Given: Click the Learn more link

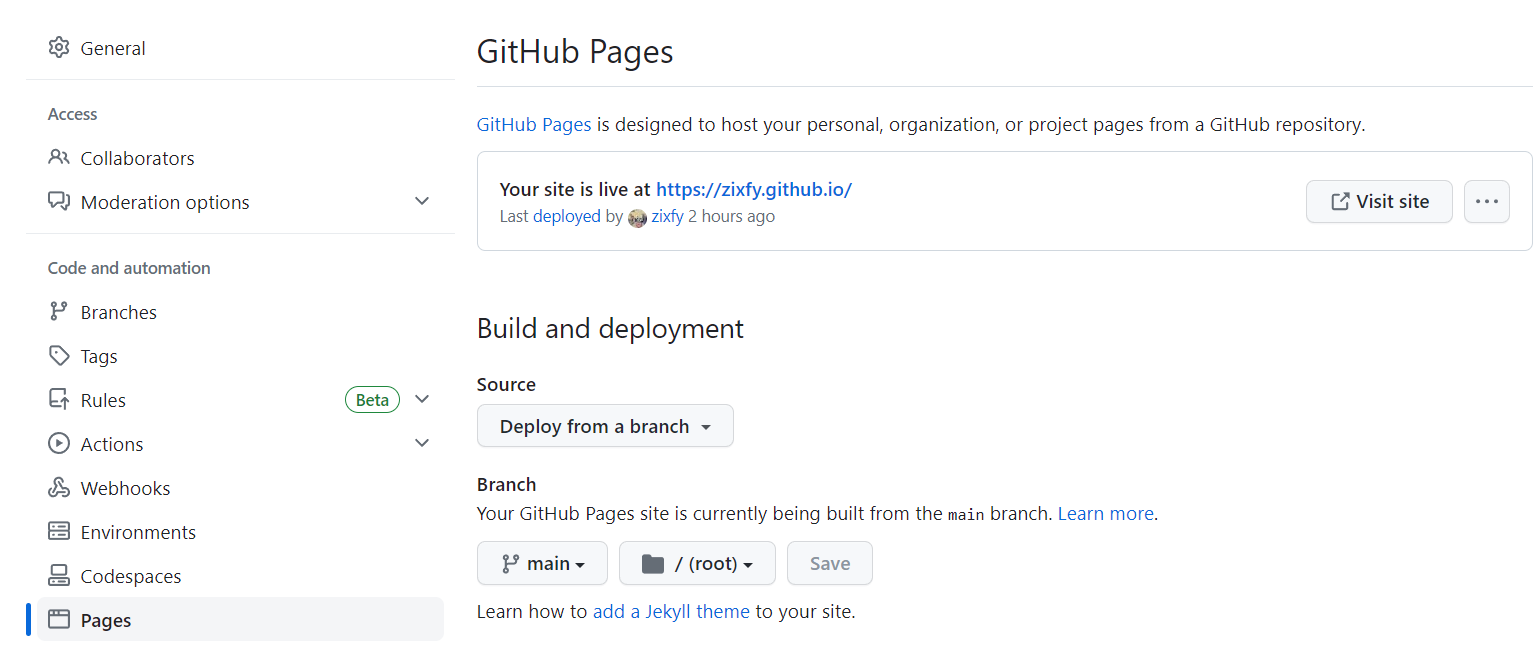Looking at the screenshot, I should tap(1106, 514).
